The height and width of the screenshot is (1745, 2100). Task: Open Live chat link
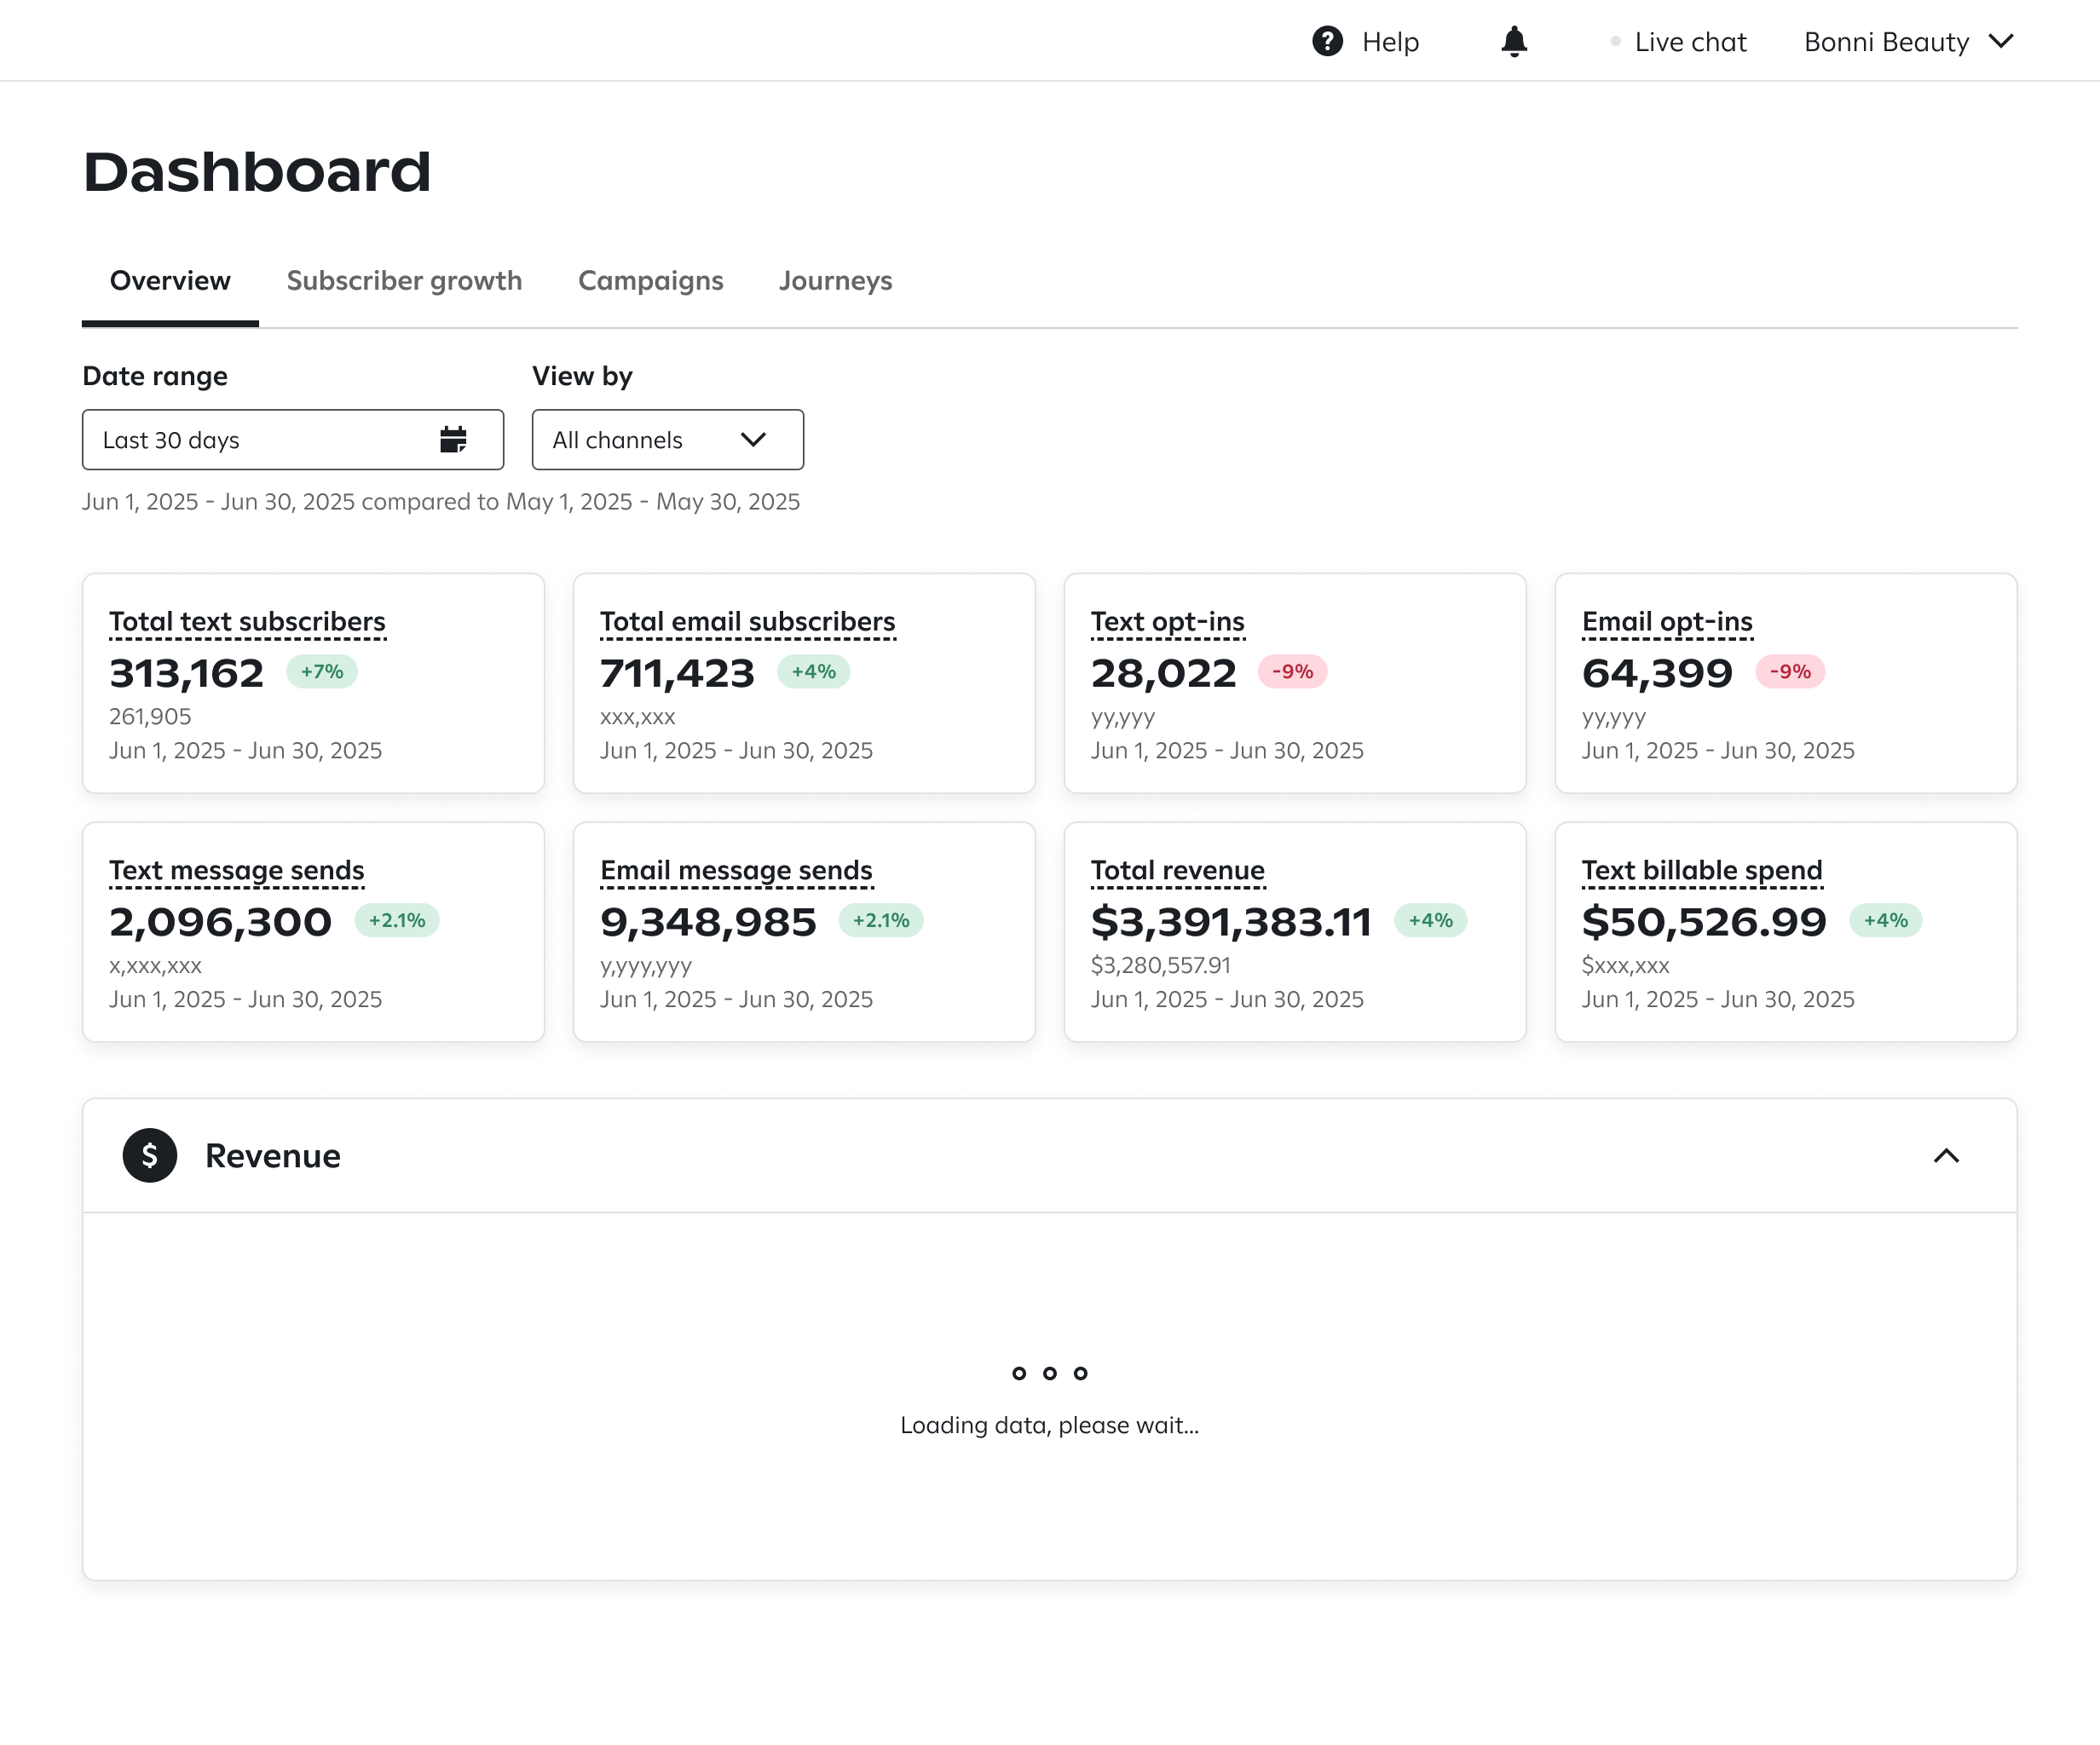tap(1690, 41)
